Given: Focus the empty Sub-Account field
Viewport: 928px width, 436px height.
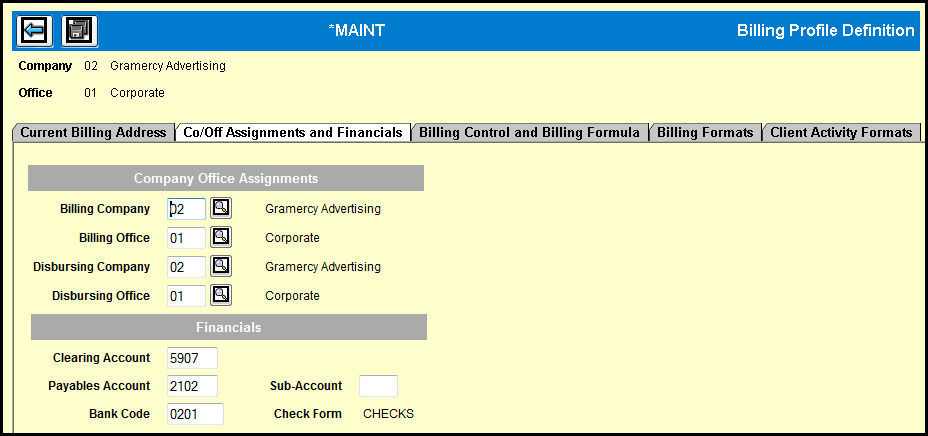Looking at the screenshot, I should click(x=378, y=386).
